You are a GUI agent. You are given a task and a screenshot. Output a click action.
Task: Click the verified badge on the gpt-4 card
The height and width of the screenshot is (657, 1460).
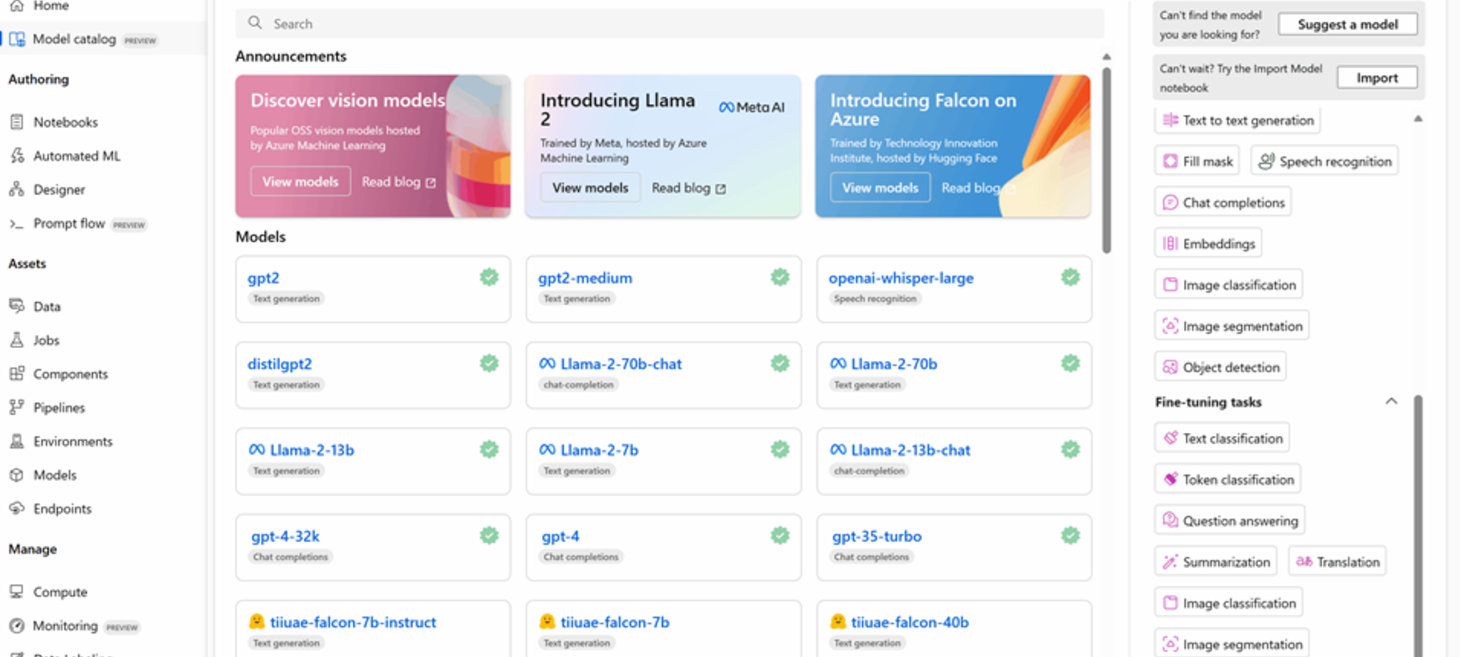(779, 535)
